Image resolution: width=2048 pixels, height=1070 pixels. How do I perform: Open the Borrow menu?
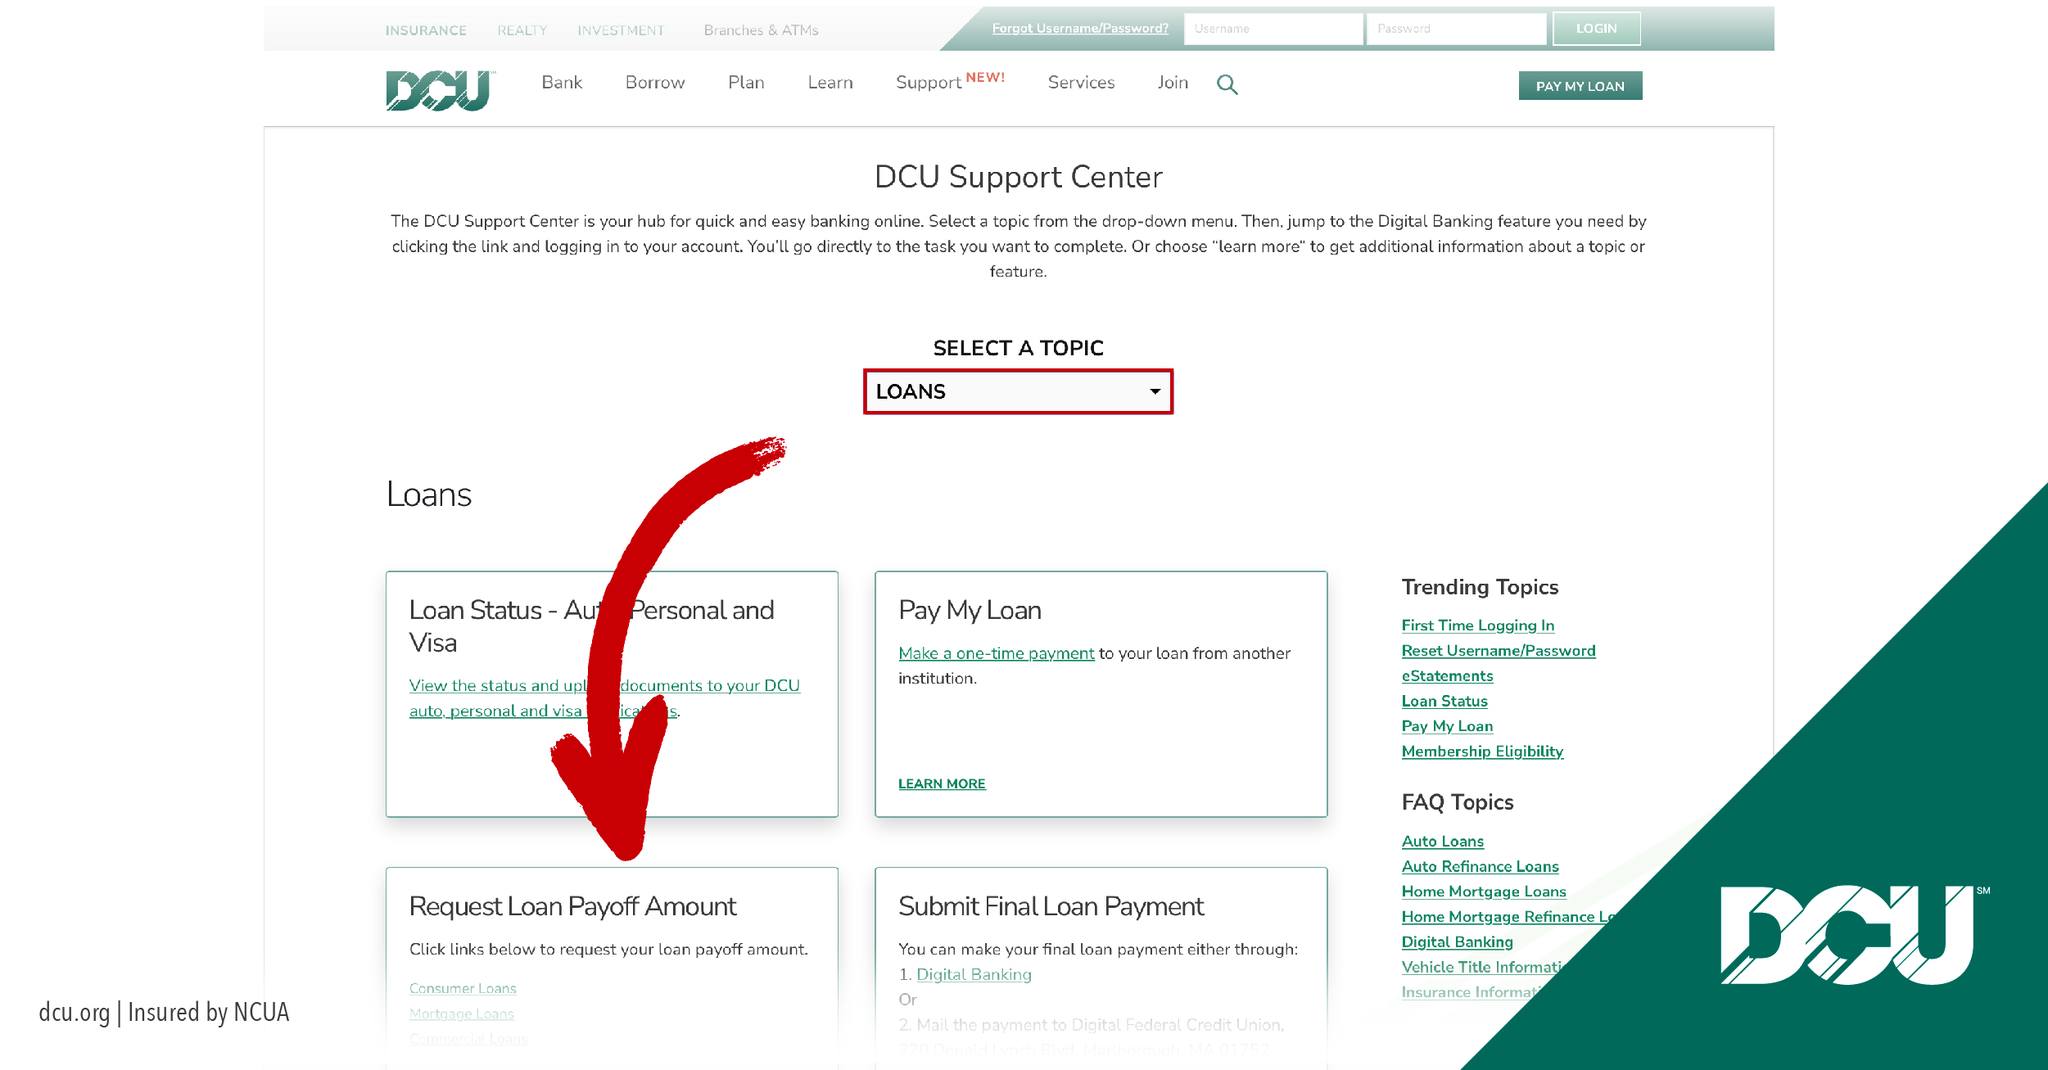[x=655, y=83]
